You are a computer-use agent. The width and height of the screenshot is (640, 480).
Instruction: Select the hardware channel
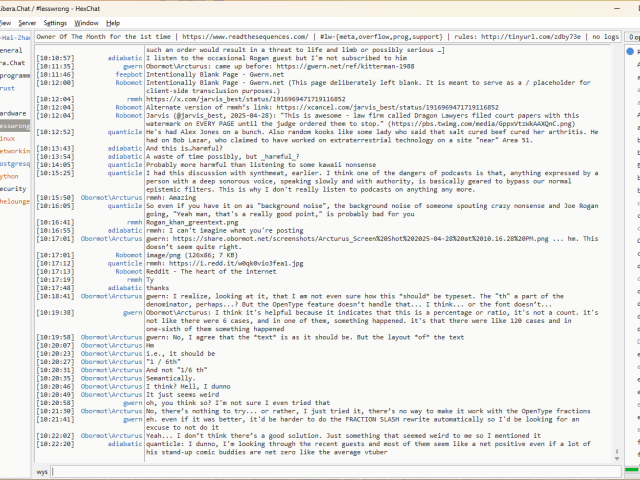point(14,114)
